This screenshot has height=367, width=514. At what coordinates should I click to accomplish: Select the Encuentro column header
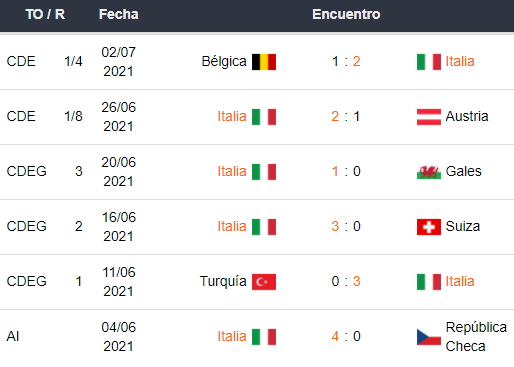tap(346, 14)
